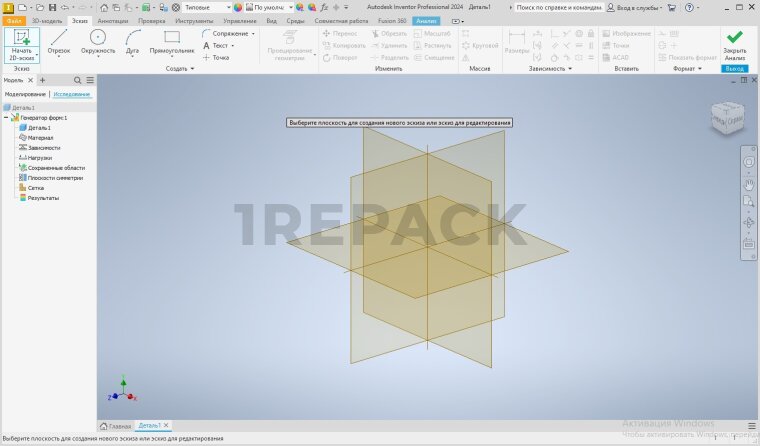Select the Отрезок line tool
Screen dimensions: 760x446
pos(59,41)
